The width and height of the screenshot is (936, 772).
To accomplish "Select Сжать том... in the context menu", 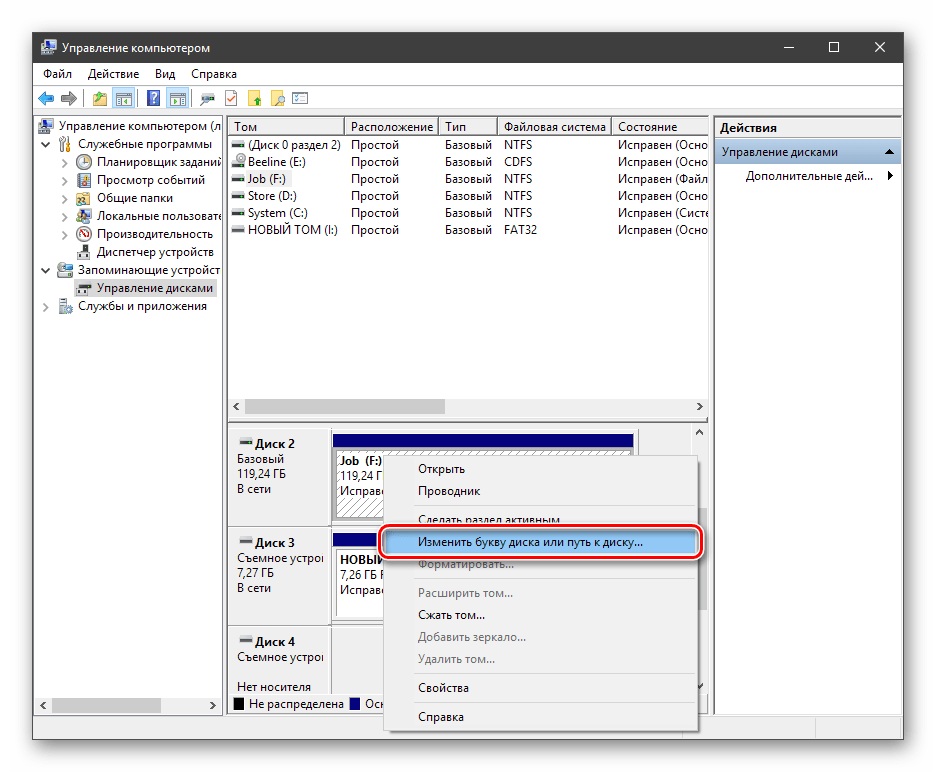I will pyautogui.click(x=451, y=615).
